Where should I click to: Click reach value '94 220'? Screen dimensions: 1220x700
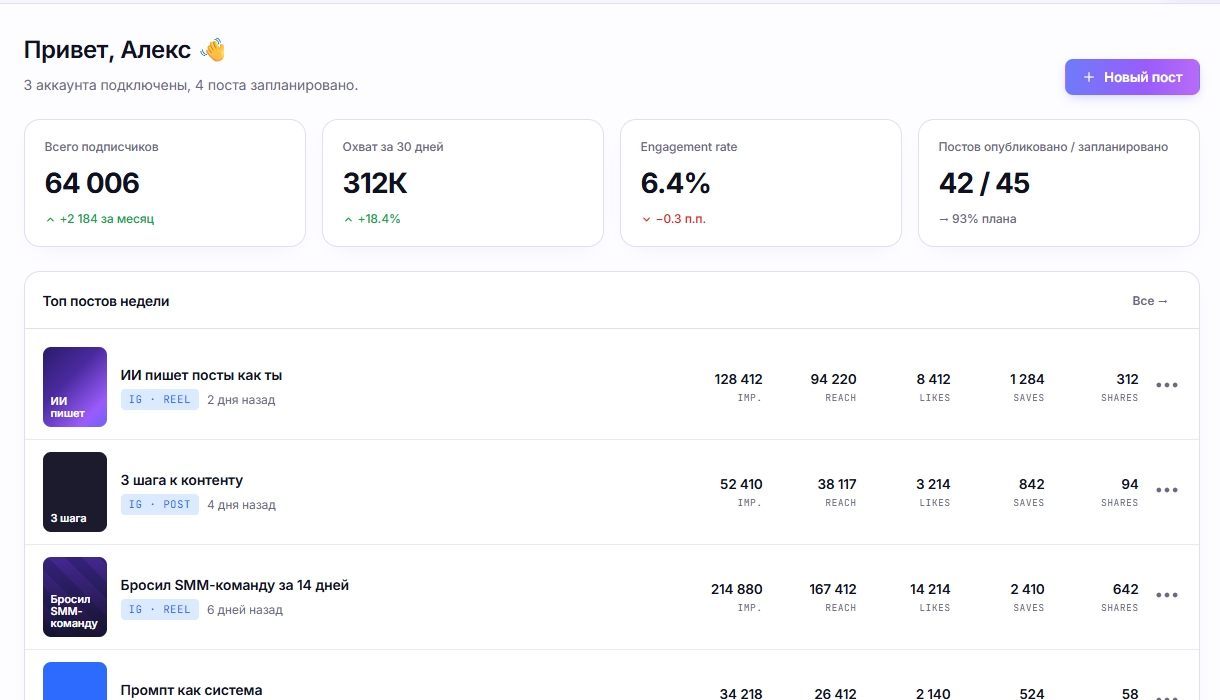pos(833,379)
